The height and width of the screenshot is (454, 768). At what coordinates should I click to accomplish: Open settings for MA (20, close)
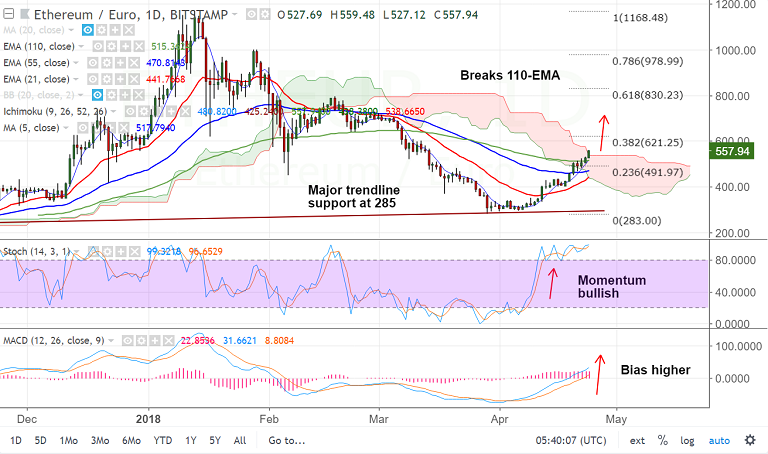click(101, 30)
